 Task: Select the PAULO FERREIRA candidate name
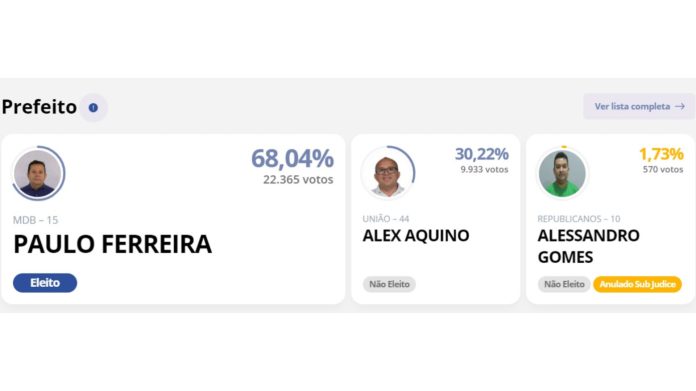pos(113,244)
